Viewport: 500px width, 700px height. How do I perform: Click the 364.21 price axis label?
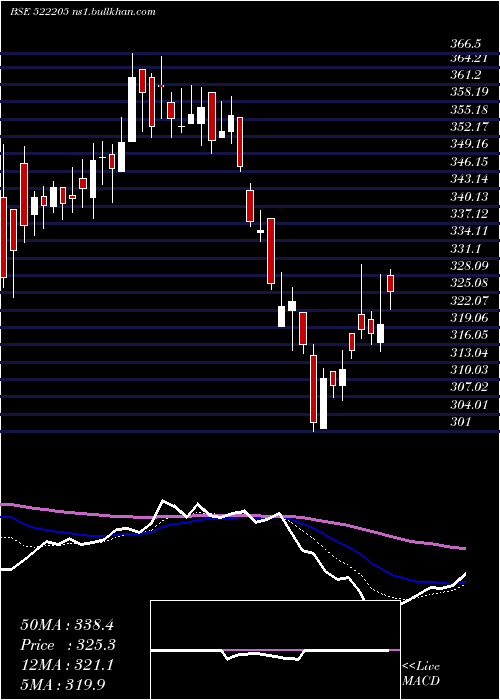(469, 58)
